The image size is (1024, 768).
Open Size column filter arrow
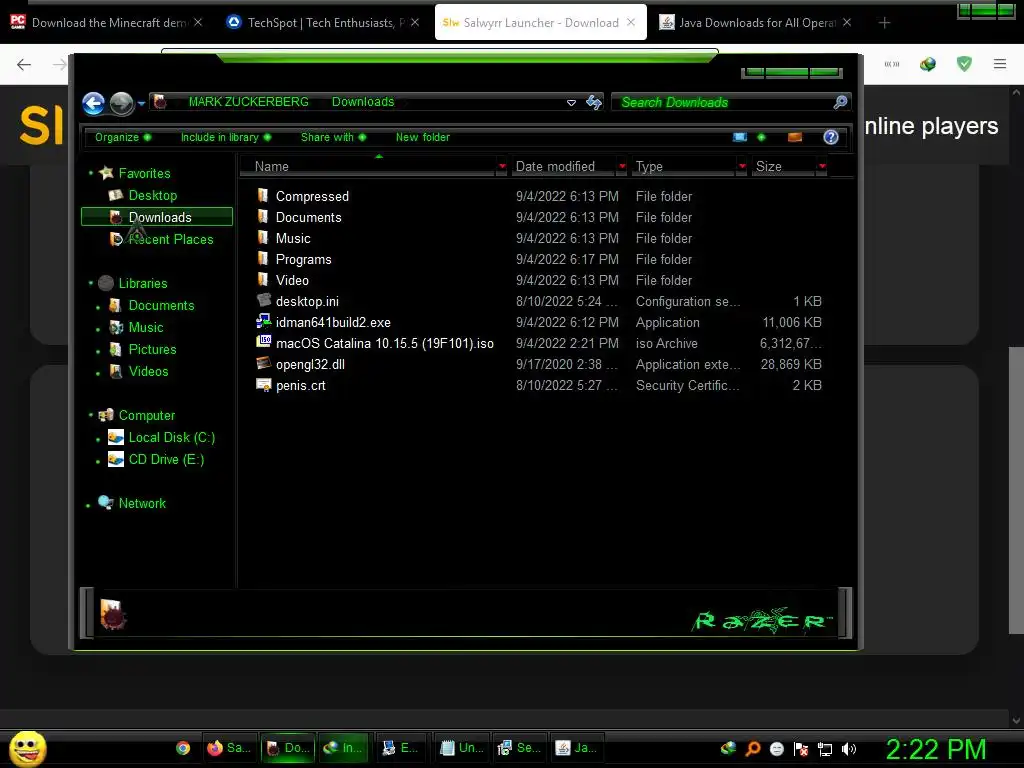click(x=822, y=167)
